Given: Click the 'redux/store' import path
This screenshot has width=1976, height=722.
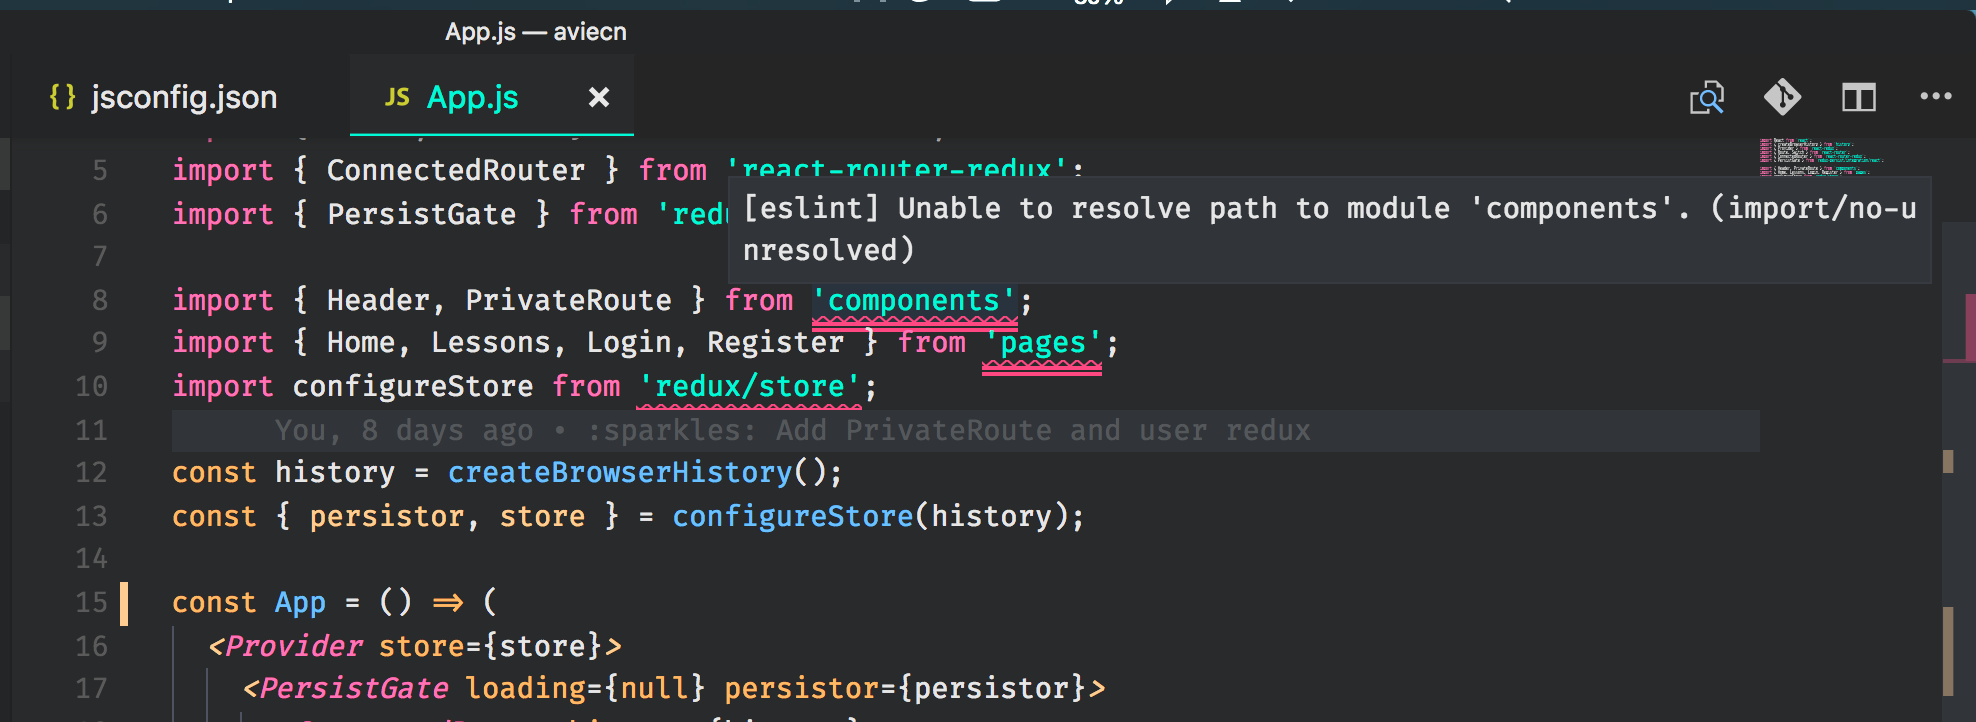Looking at the screenshot, I should point(749,386).
